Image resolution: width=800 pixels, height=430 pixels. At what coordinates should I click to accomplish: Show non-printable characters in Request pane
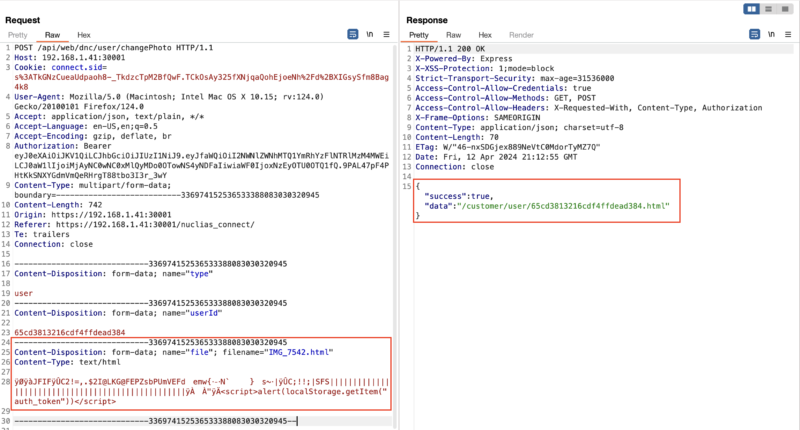[x=371, y=33]
